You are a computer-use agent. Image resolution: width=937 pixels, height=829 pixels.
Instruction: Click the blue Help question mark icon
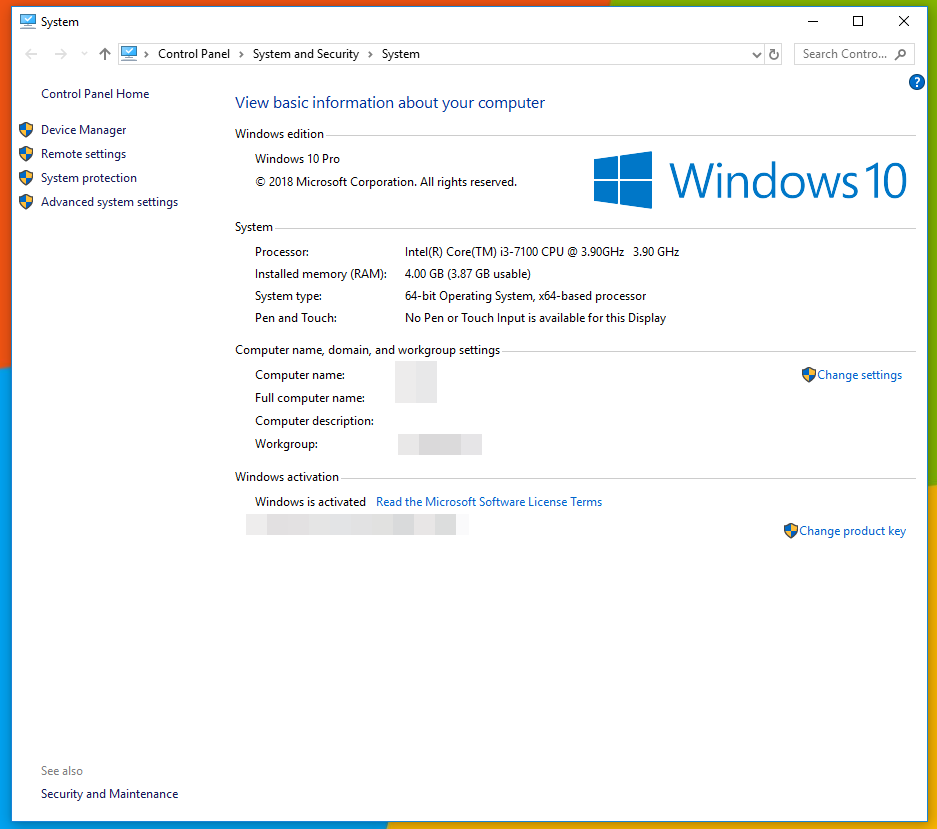pyautogui.click(x=916, y=82)
